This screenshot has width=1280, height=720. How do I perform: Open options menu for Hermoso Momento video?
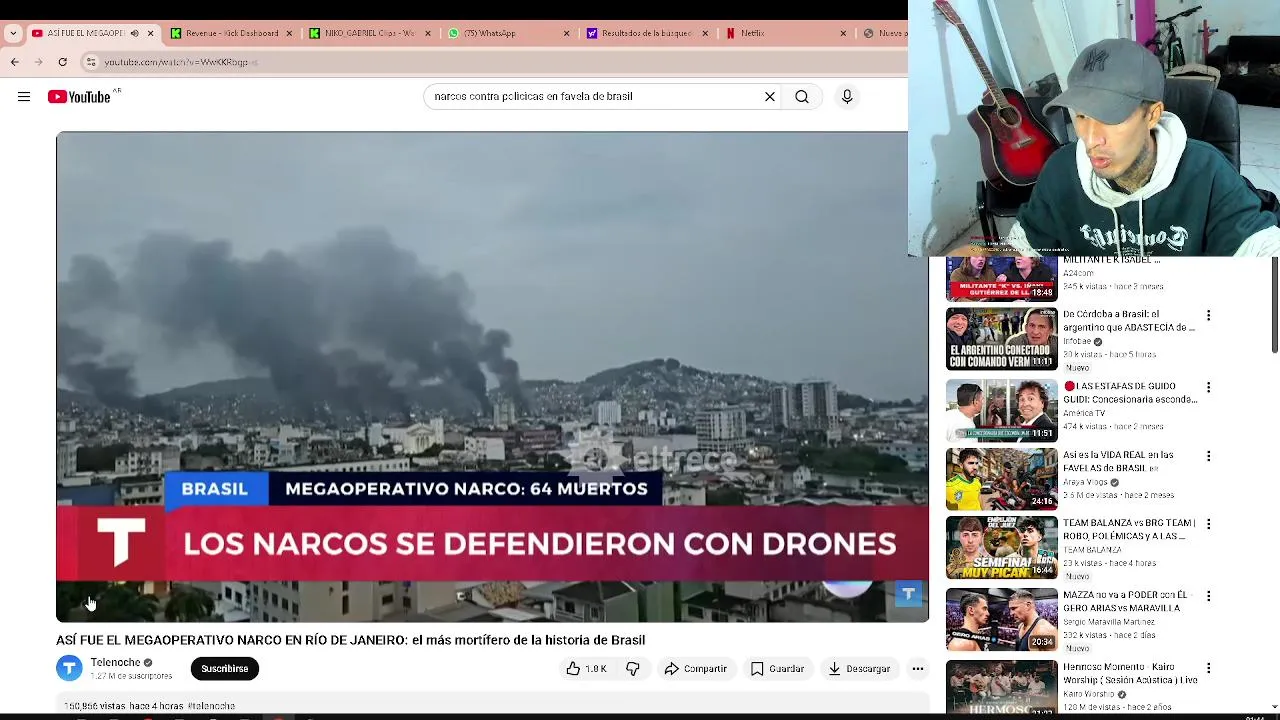point(1208,668)
